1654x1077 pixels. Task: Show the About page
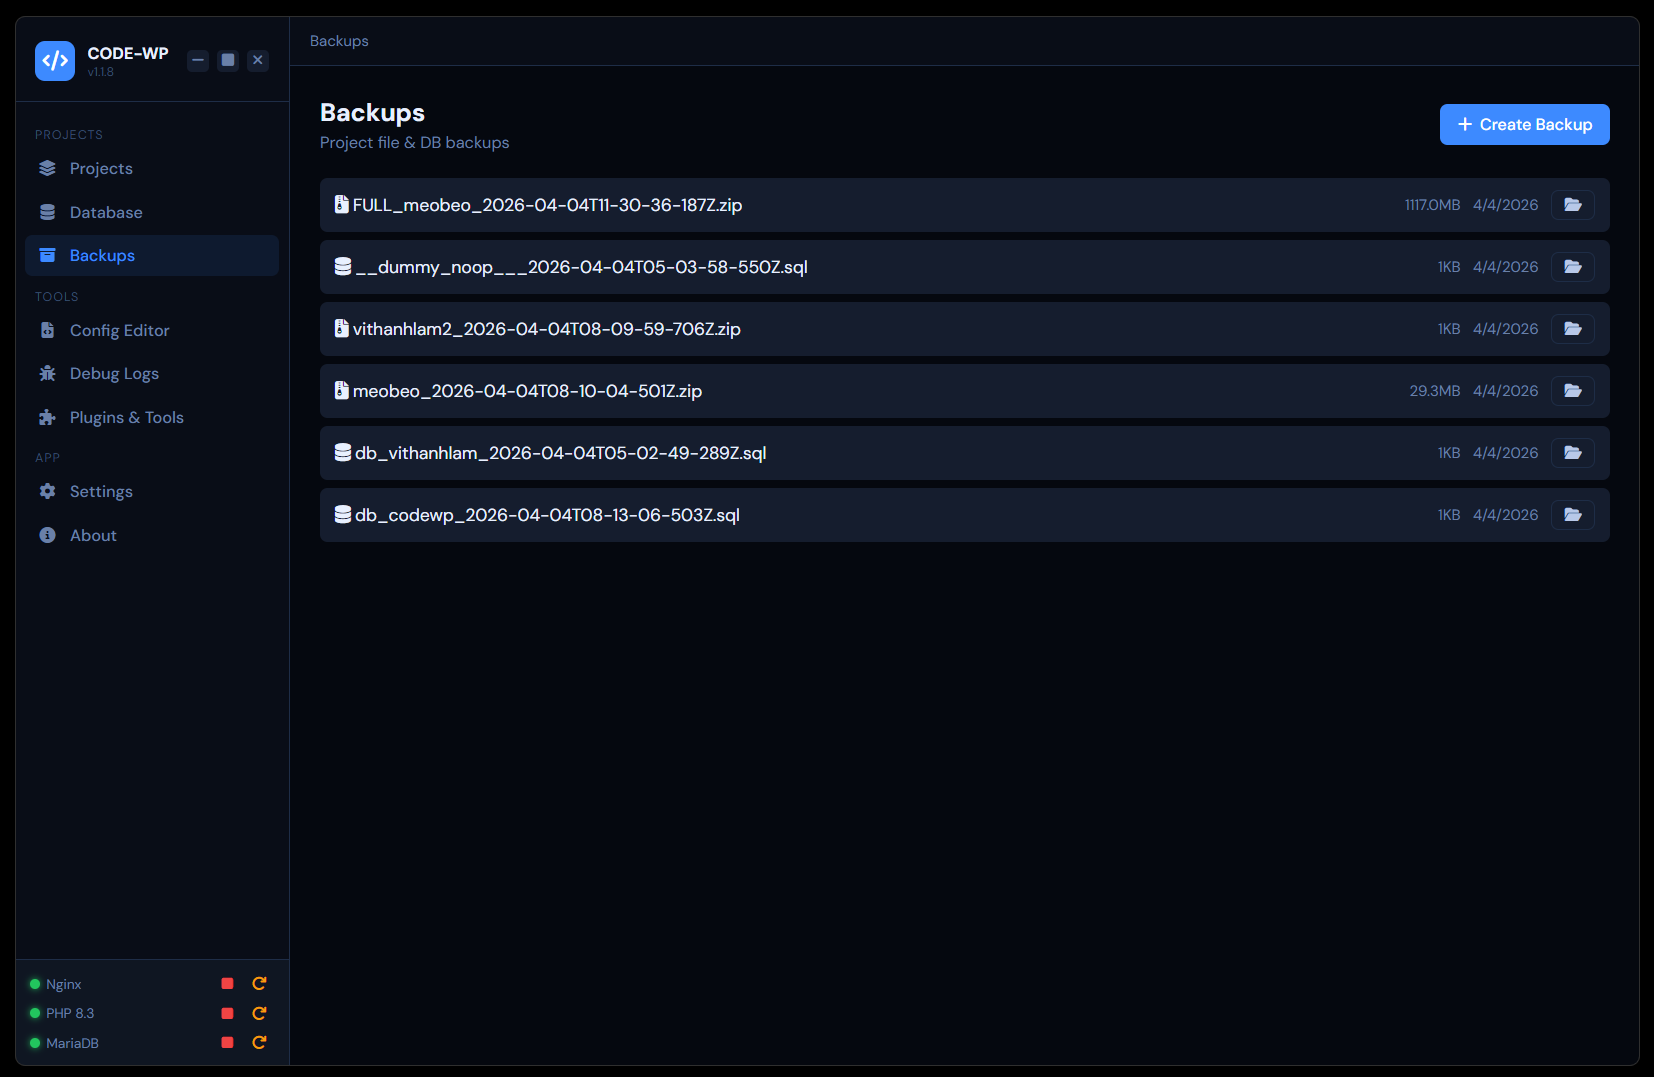click(x=93, y=536)
